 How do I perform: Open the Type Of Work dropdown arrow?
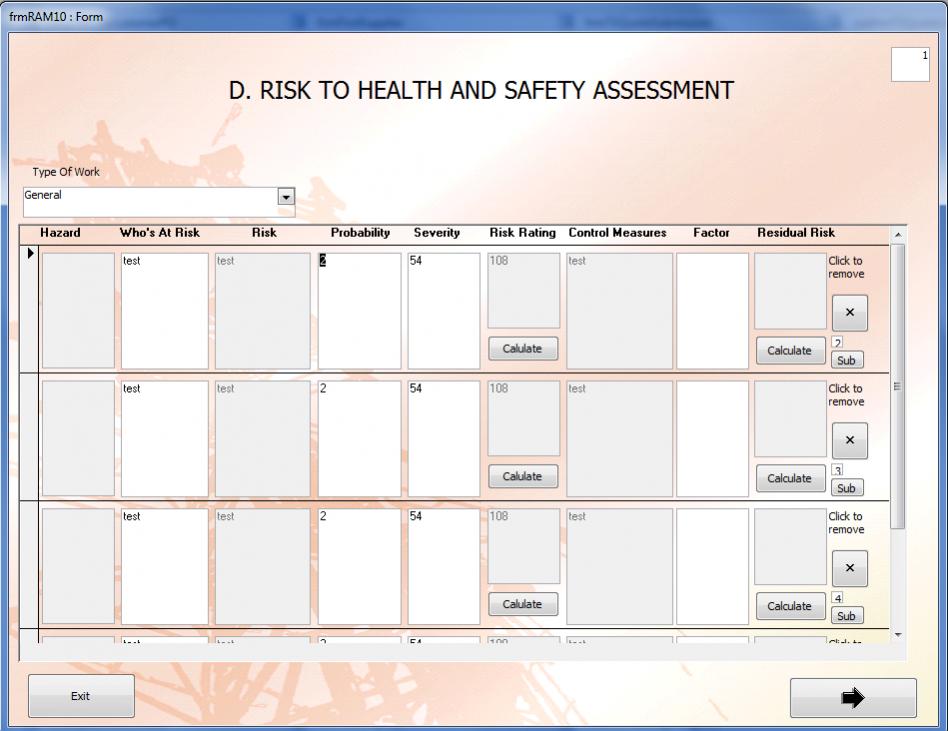click(x=286, y=196)
